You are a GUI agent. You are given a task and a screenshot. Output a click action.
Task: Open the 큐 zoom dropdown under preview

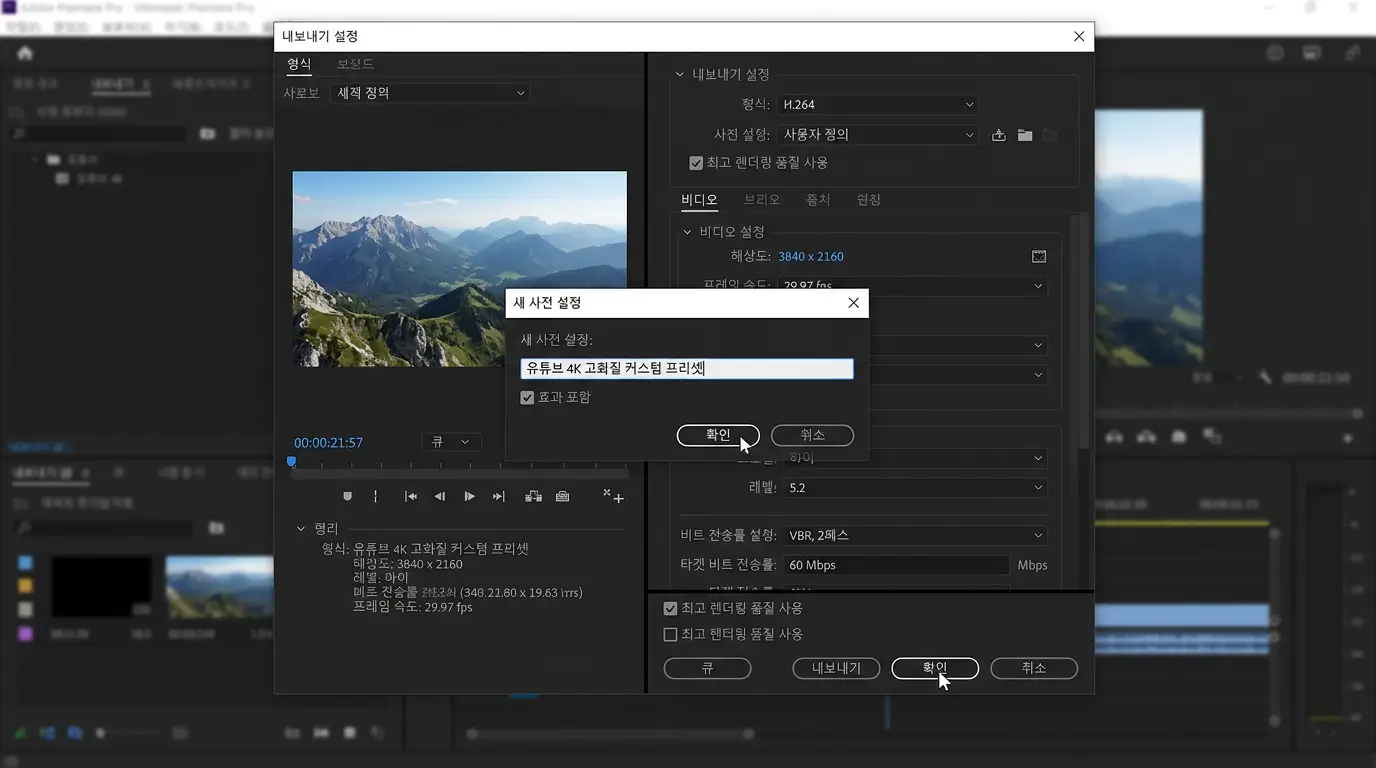451,442
